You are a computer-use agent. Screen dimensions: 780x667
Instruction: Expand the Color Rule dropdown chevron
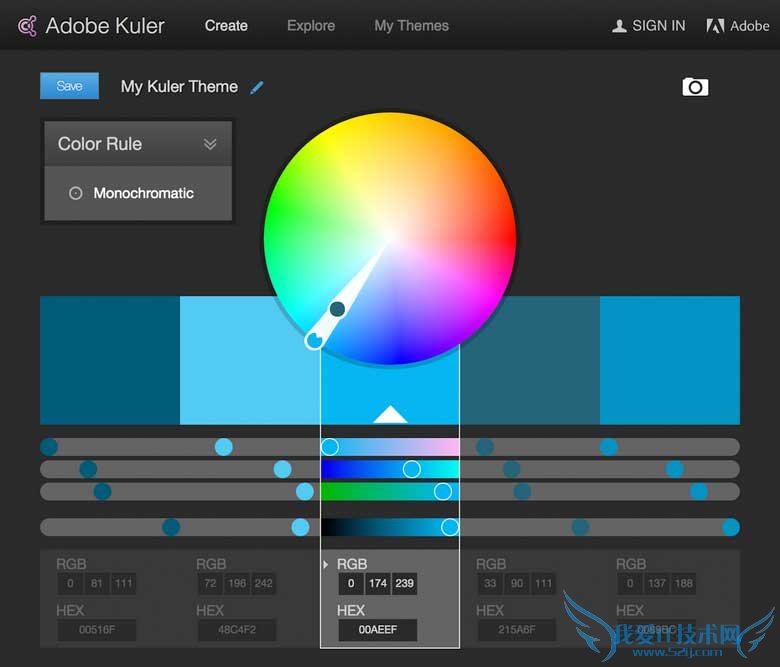(210, 144)
